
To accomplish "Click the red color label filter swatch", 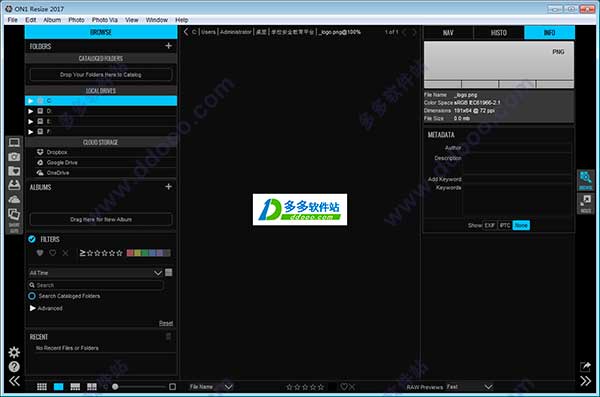I will (130, 253).
